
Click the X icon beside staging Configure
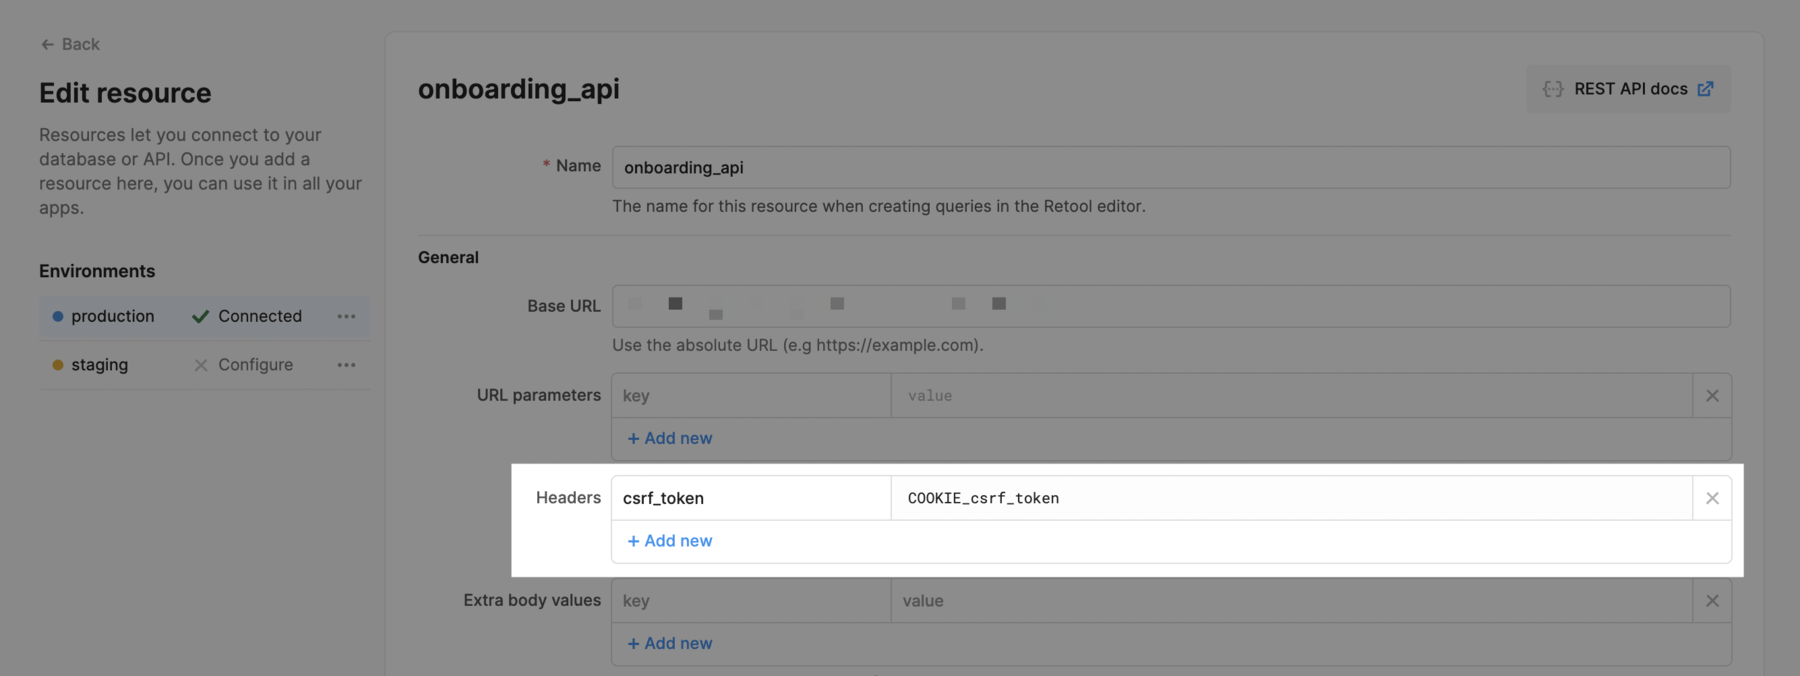pyautogui.click(x=201, y=365)
